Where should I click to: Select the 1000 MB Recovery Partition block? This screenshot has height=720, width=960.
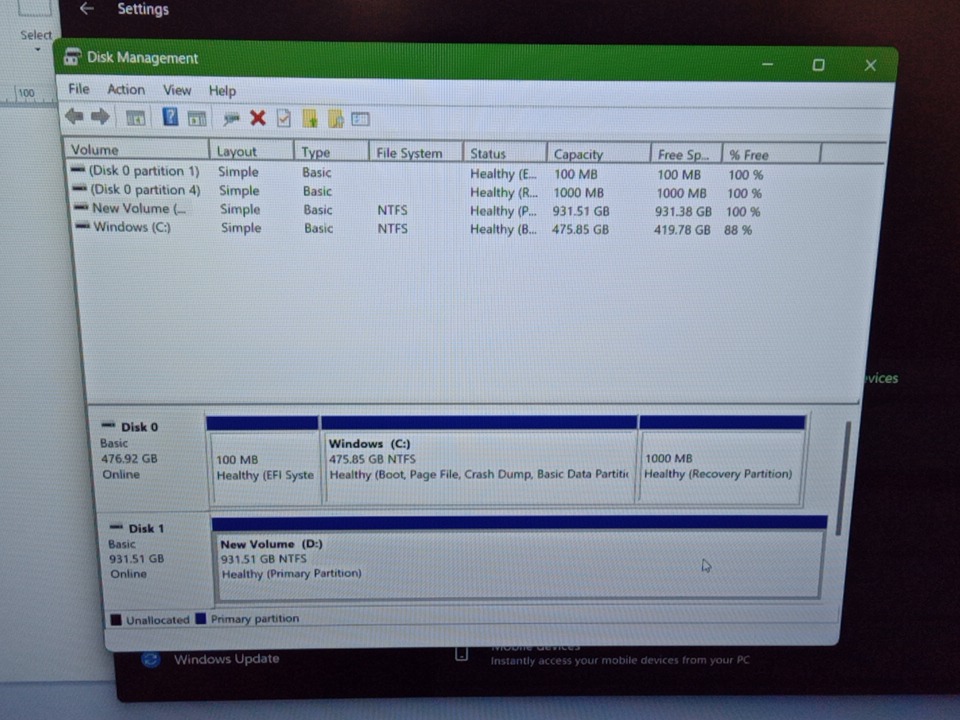pyautogui.click(x=721, y=460)
